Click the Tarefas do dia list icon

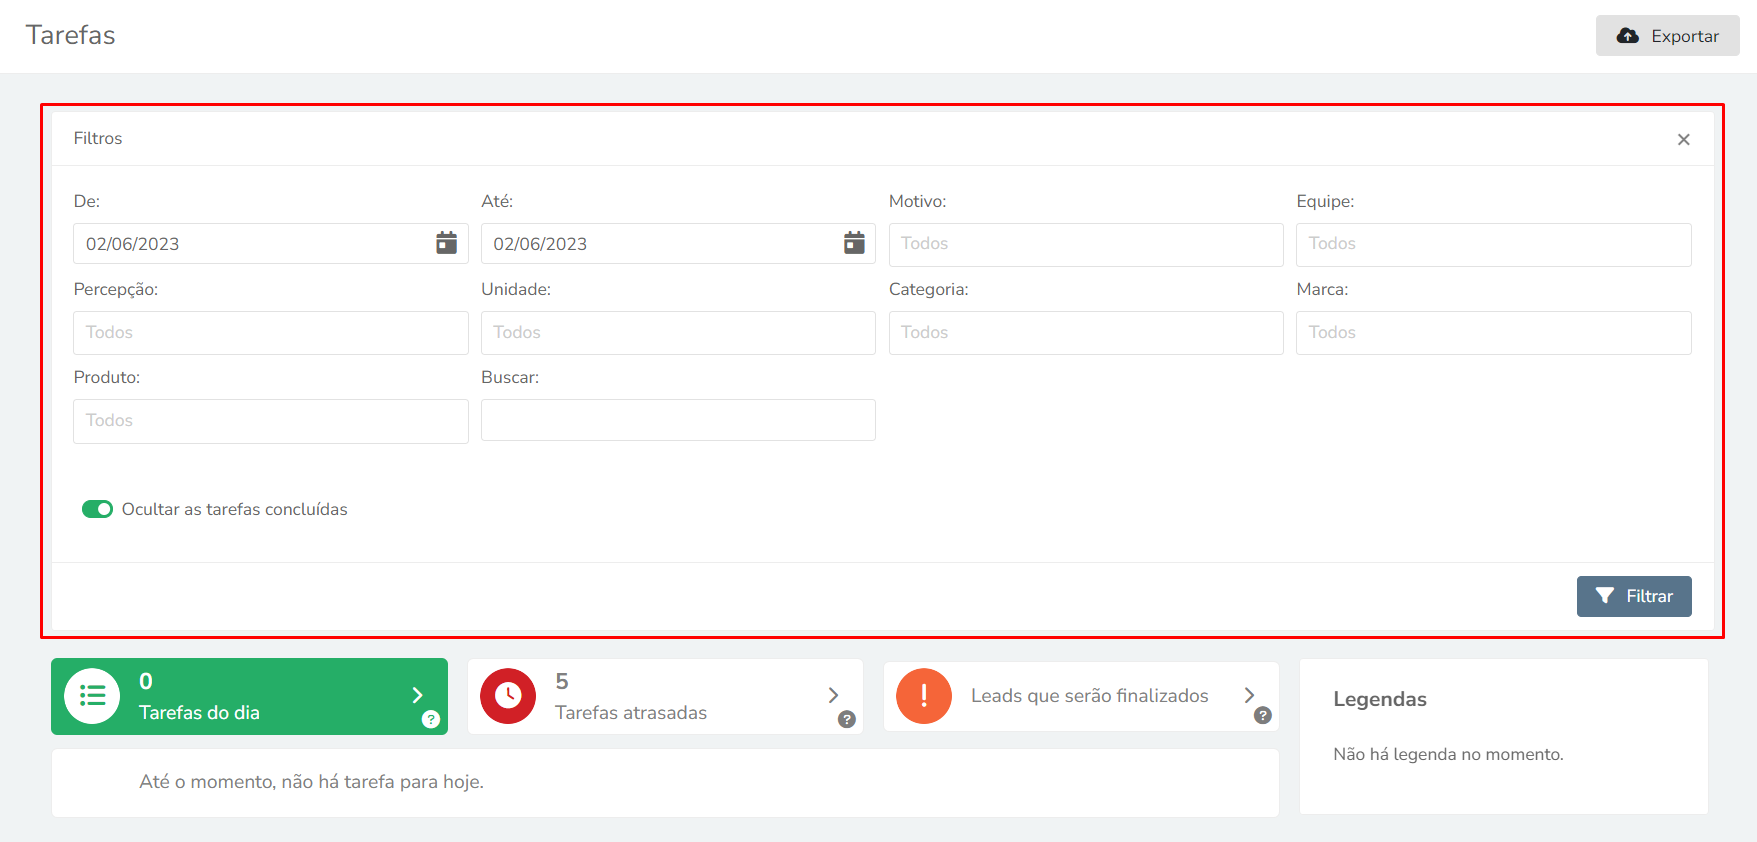pyautogui.click(x=92, y=696)
